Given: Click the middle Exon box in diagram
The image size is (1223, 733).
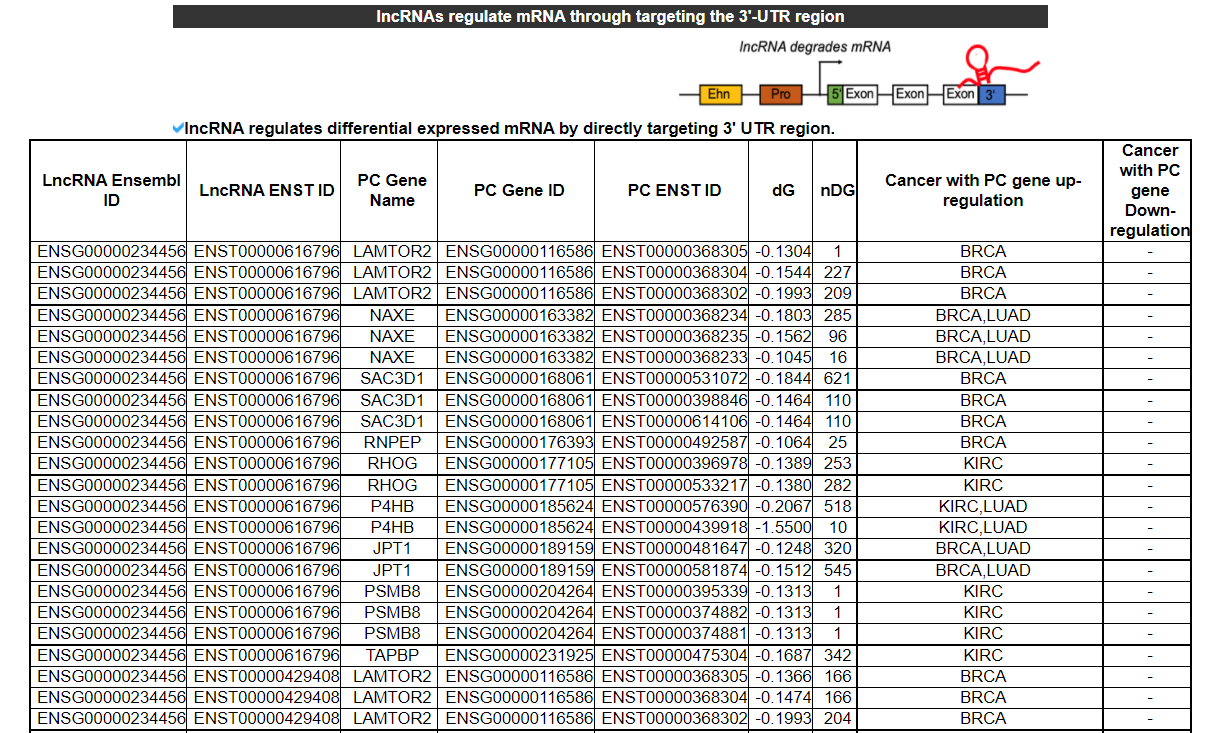Looking at the screenshot, I should coord(909,94).
